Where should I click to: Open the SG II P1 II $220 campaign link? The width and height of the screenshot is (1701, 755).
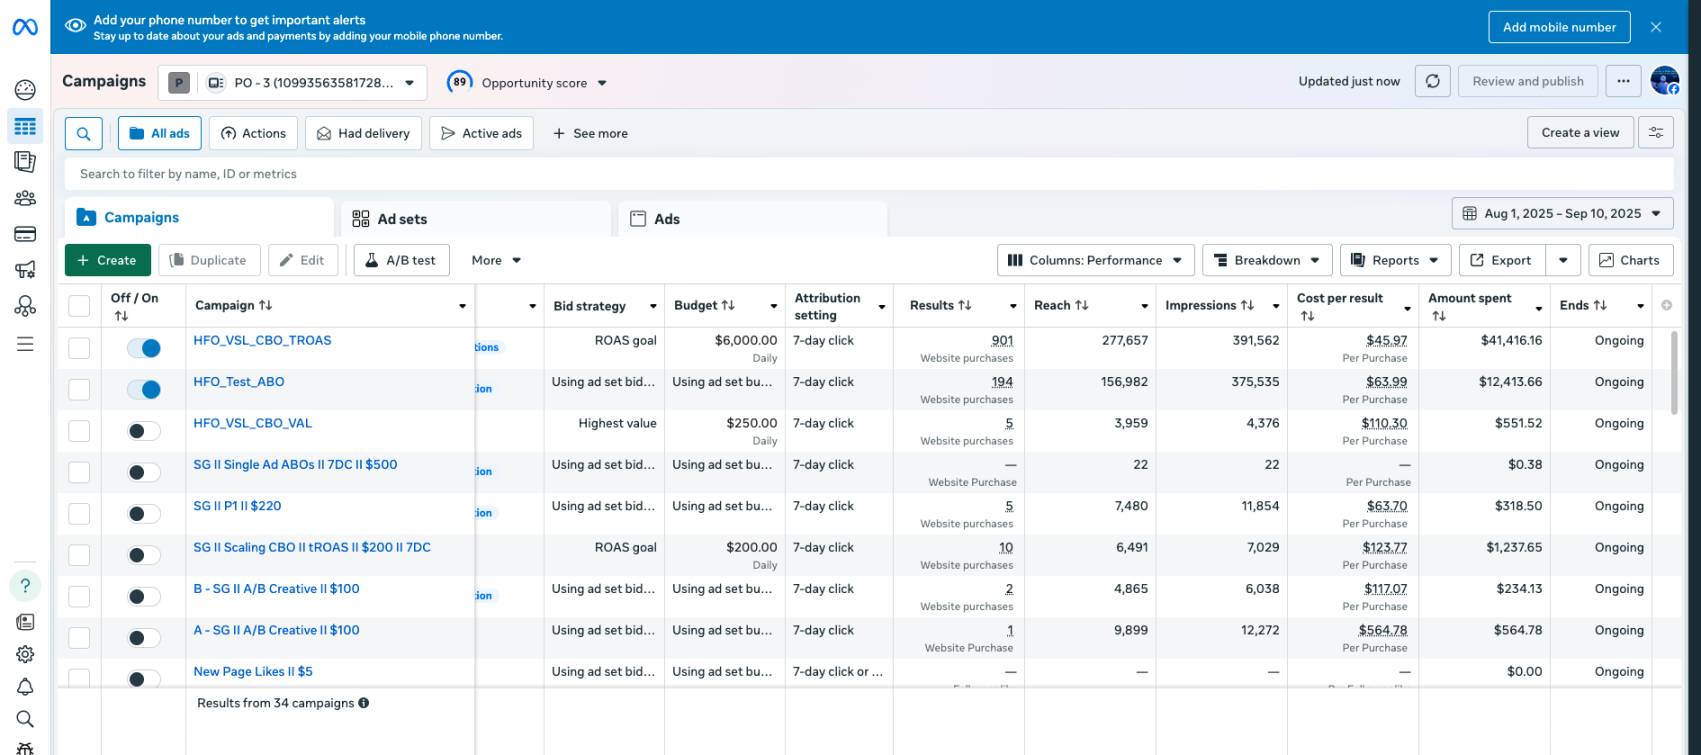tap(237, 506)
